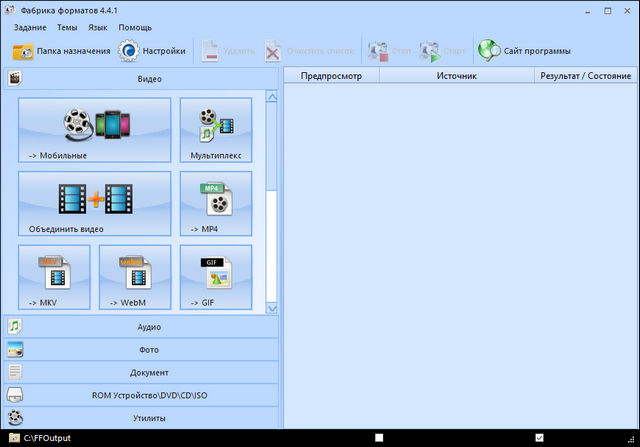The width and height of the screenshot is (640, 447).
Task: Expand the Фото category
Action: (148, 350)
